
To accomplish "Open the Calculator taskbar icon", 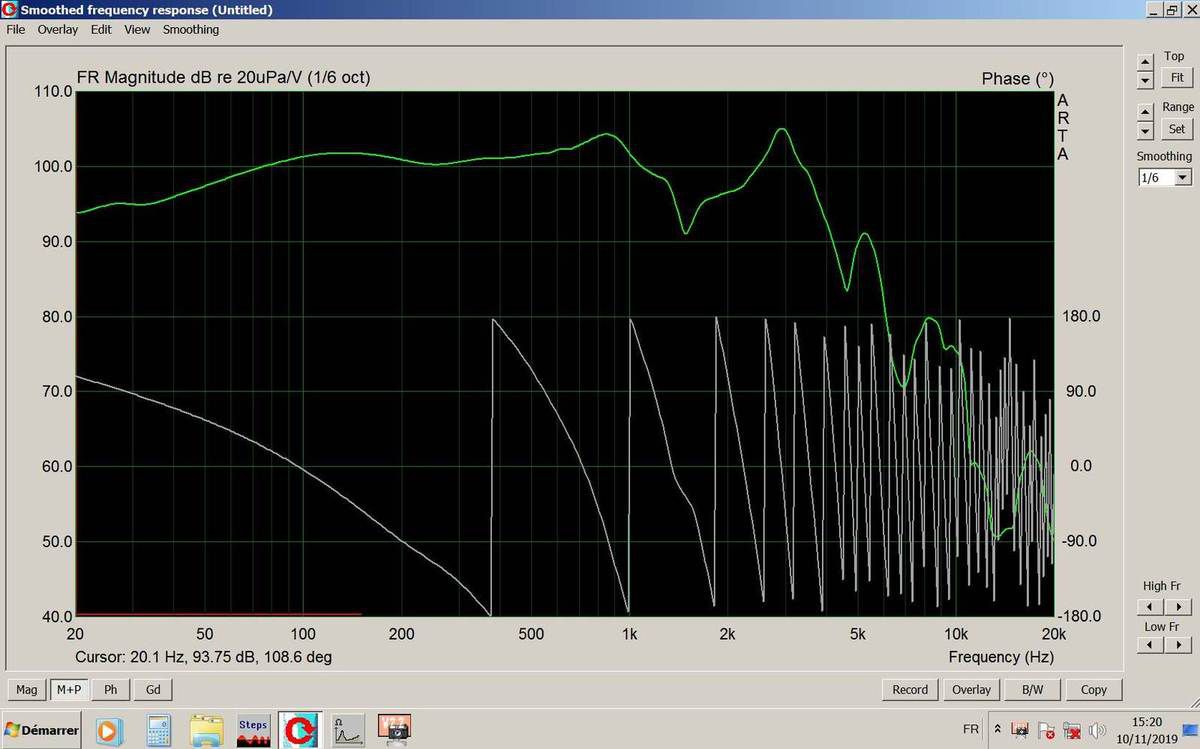I will click(158, 730).
